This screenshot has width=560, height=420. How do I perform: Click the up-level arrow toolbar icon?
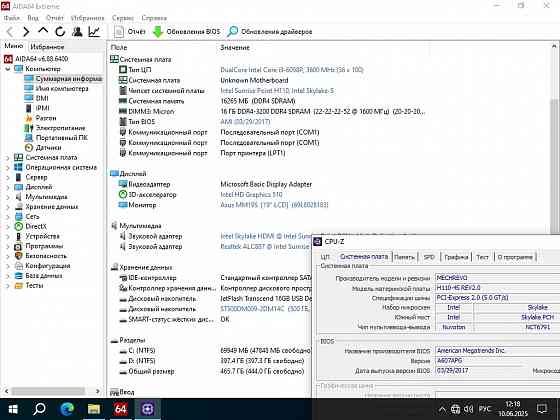[x=43, y=31]
